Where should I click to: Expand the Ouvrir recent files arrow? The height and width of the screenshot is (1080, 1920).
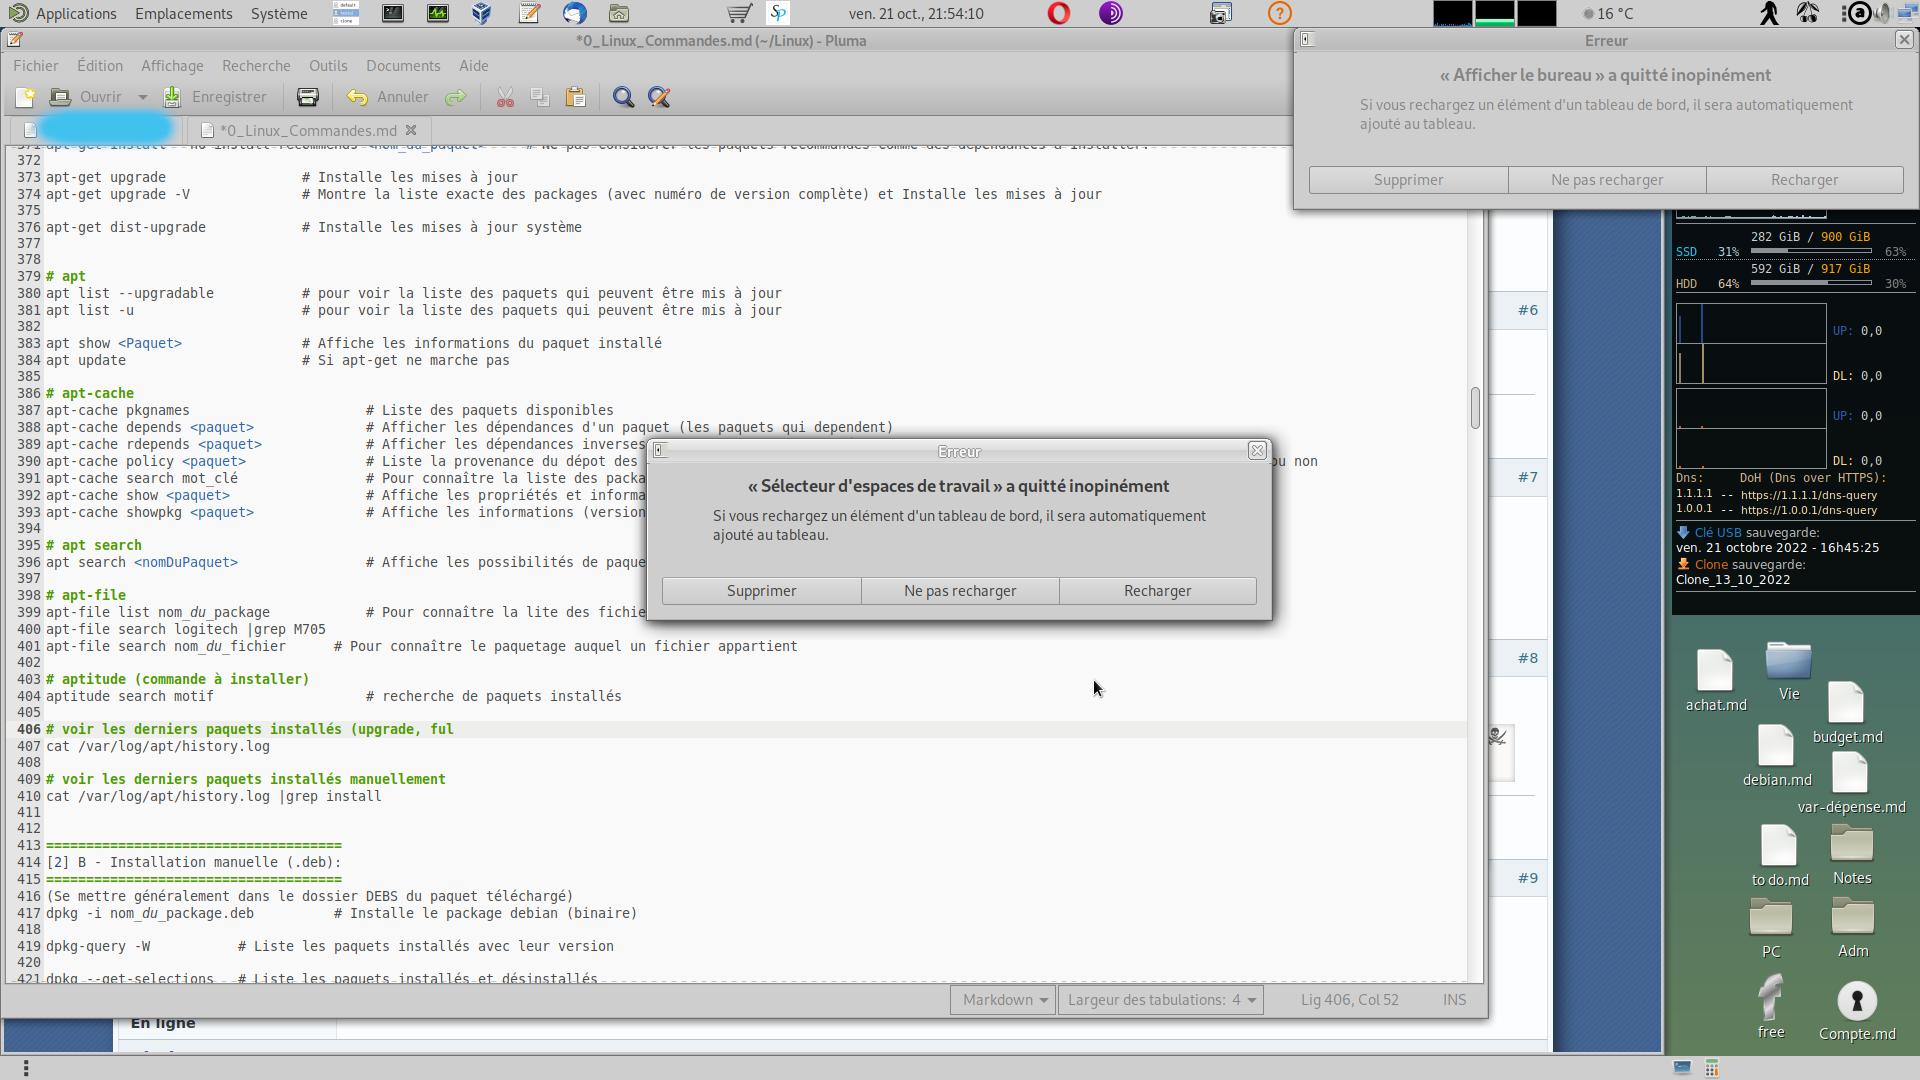pos(142,97)
